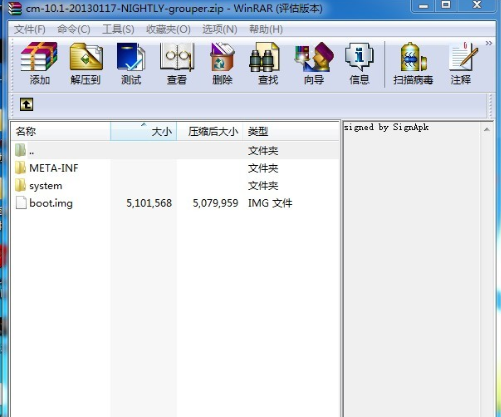Select the parent folder '..' row
Viewport: 501px width, 417px height.
tap(175, 151)
